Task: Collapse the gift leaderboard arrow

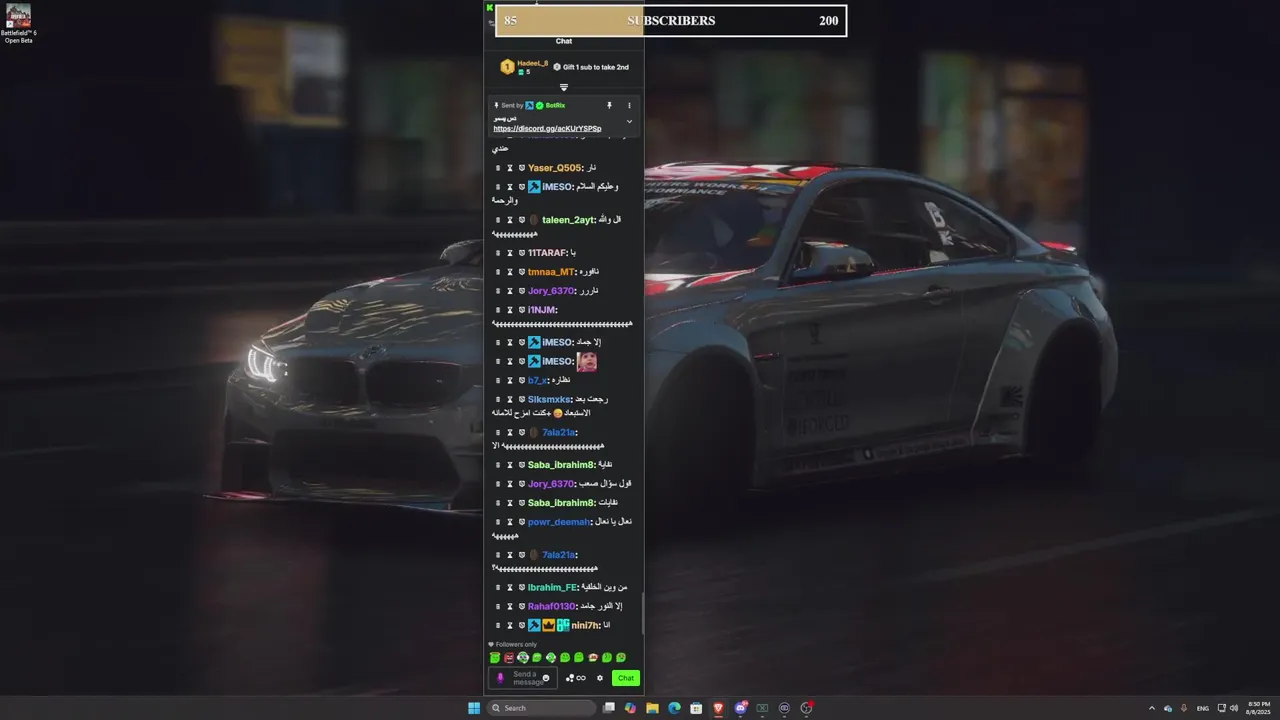Action: pos(564,87)
